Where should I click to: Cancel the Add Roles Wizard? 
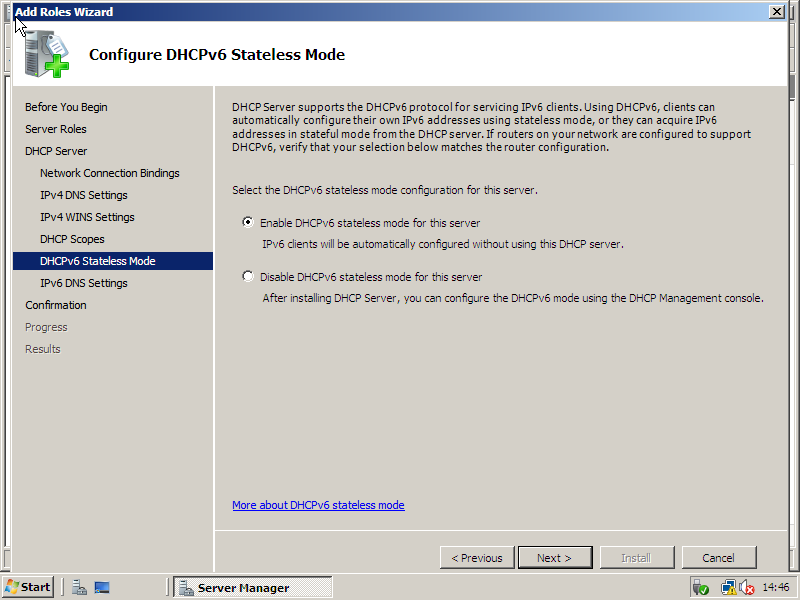point(718,558)
